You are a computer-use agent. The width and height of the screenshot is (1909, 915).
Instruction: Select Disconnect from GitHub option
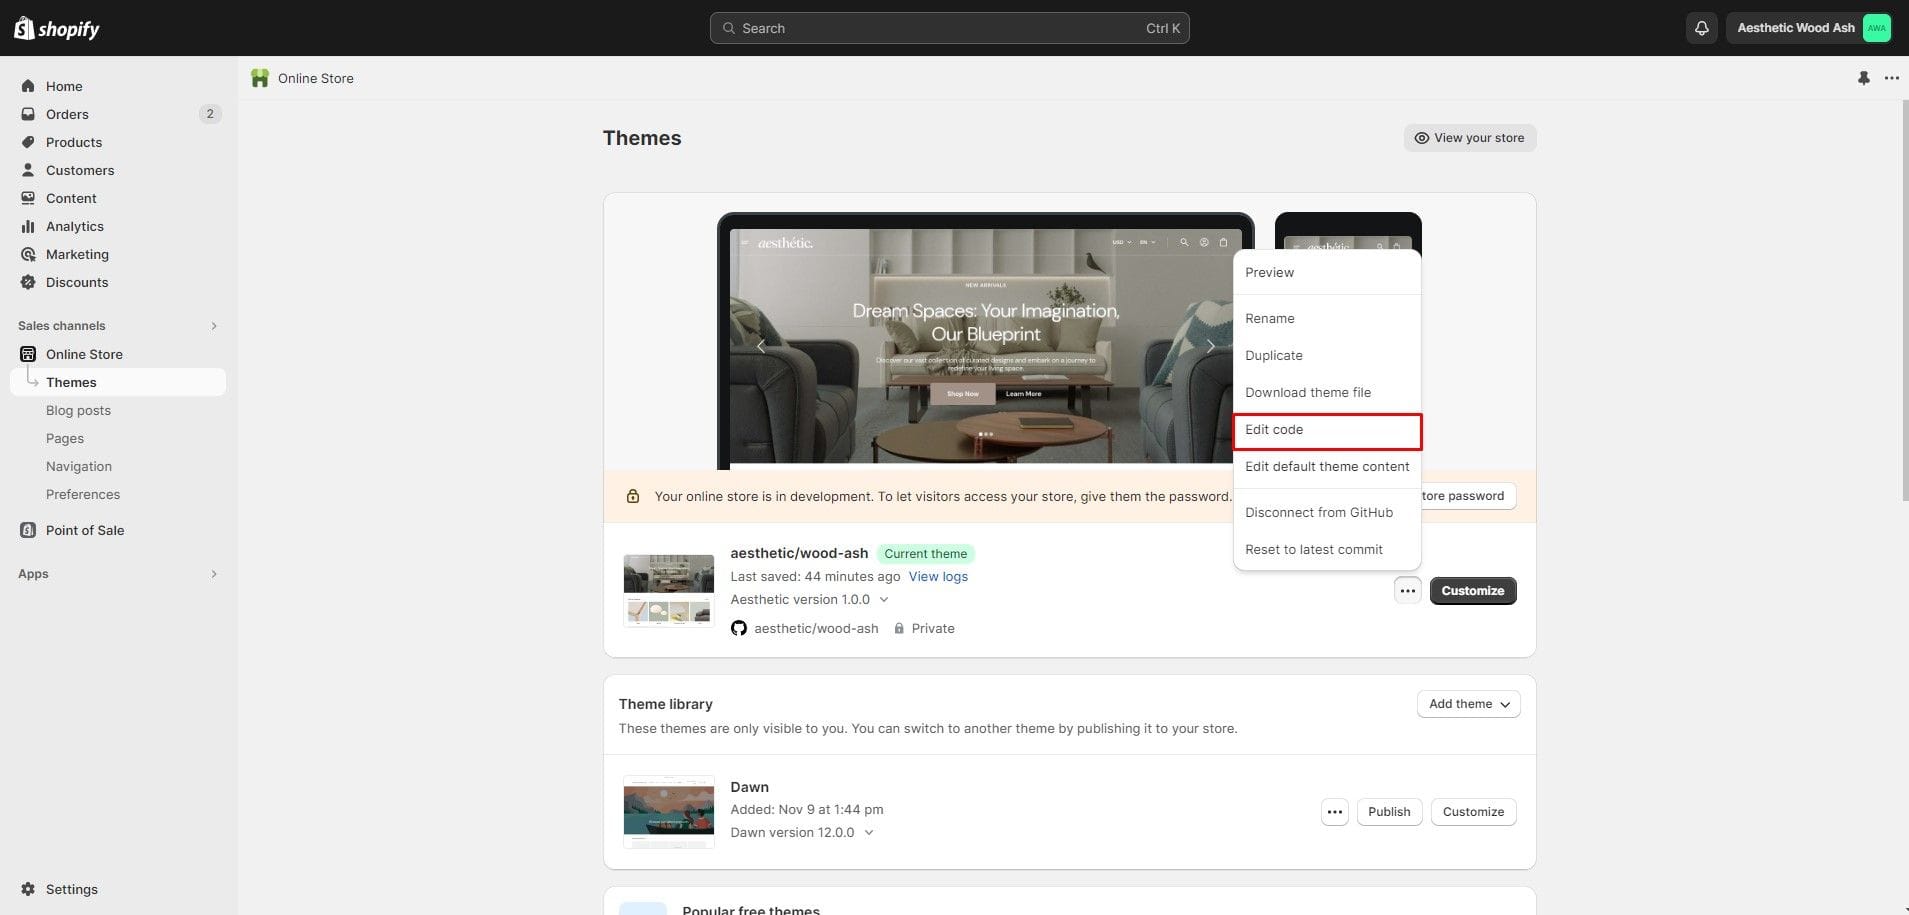coord(1318,513)
